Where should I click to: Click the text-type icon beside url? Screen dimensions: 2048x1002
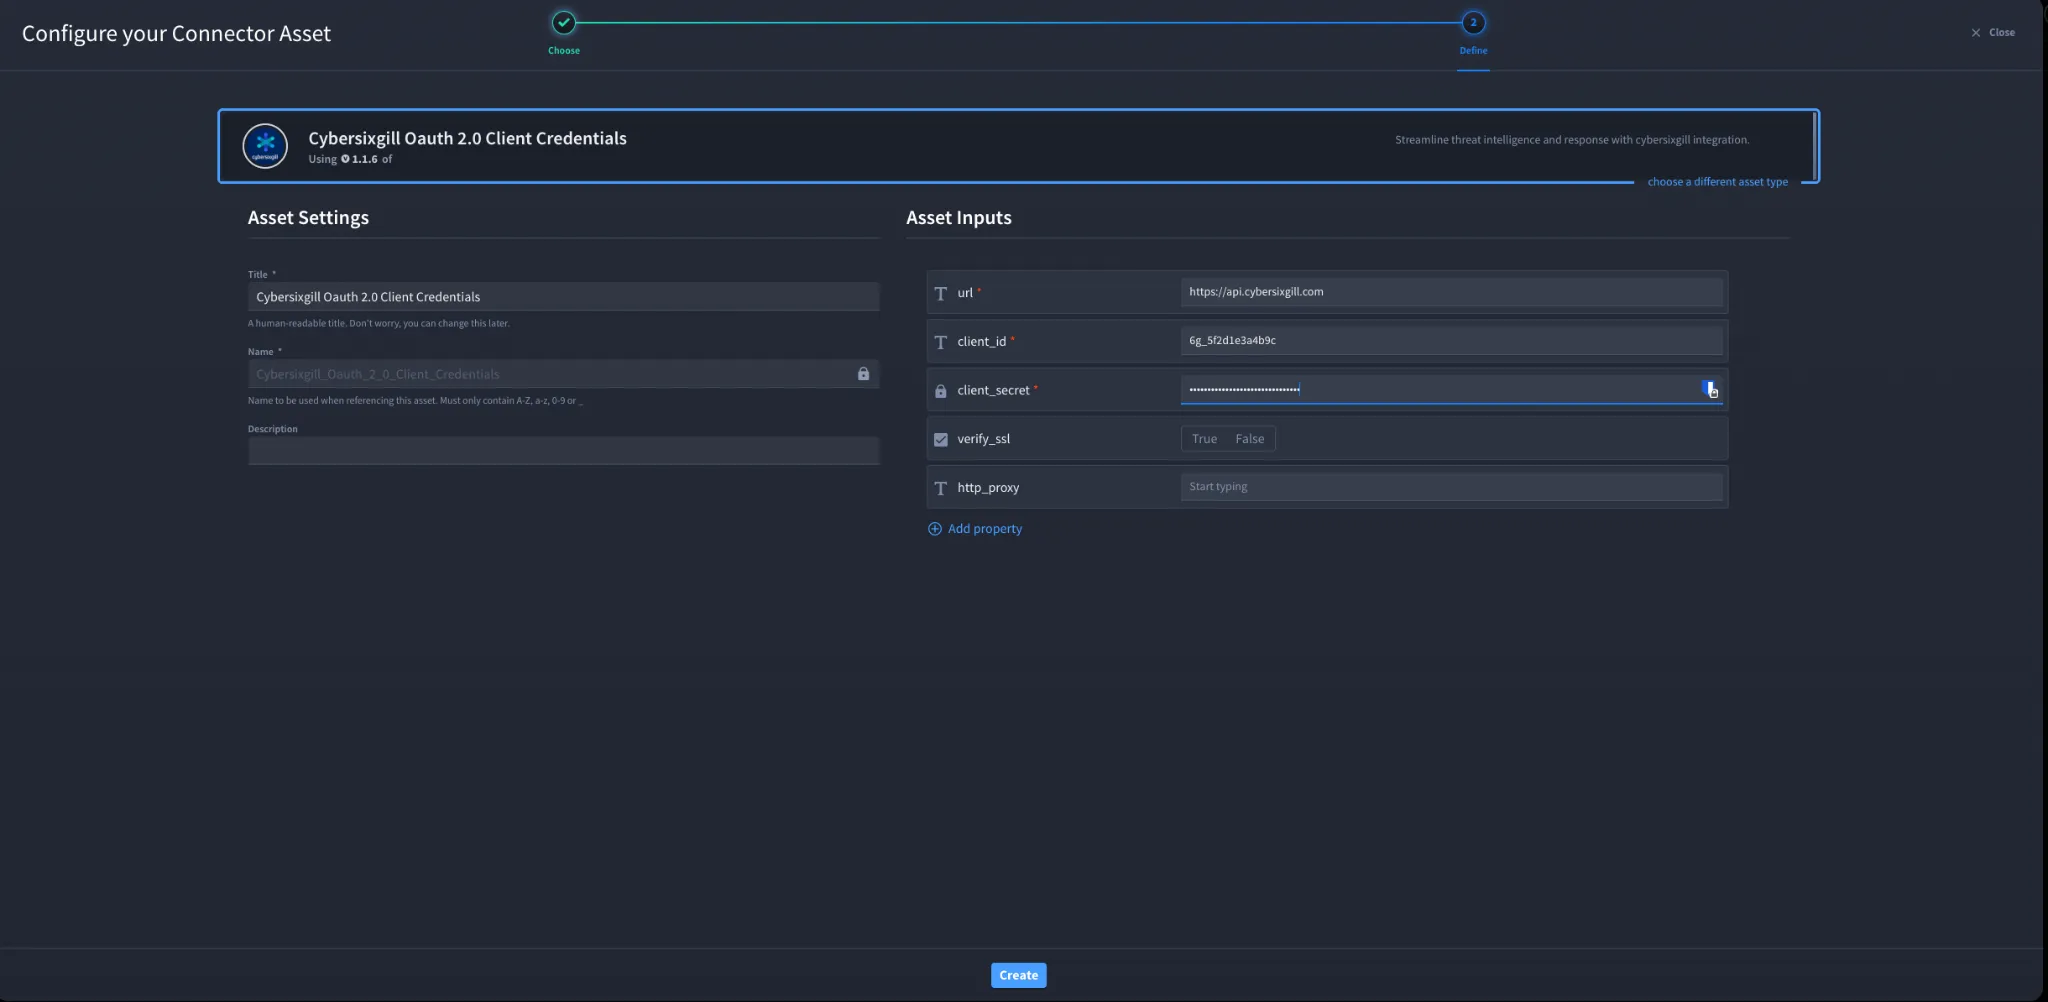coord(940,293)
